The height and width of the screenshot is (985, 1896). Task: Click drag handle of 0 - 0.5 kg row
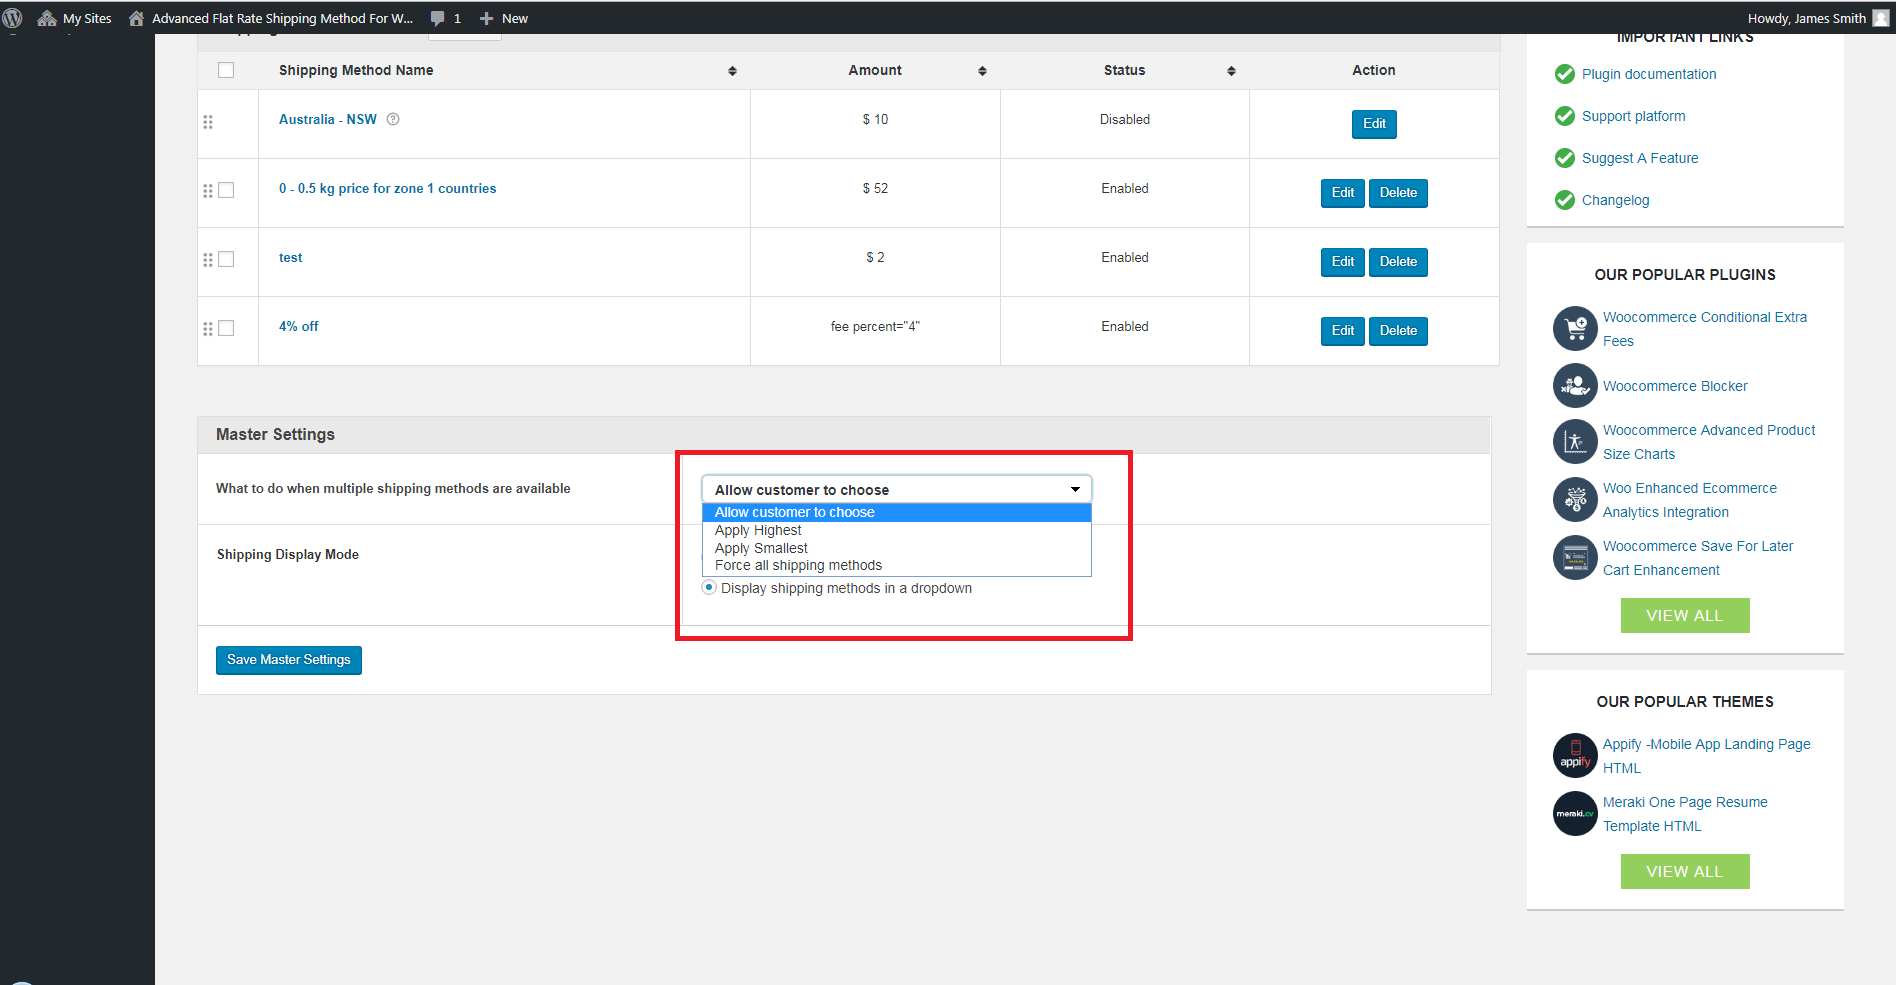208,191
